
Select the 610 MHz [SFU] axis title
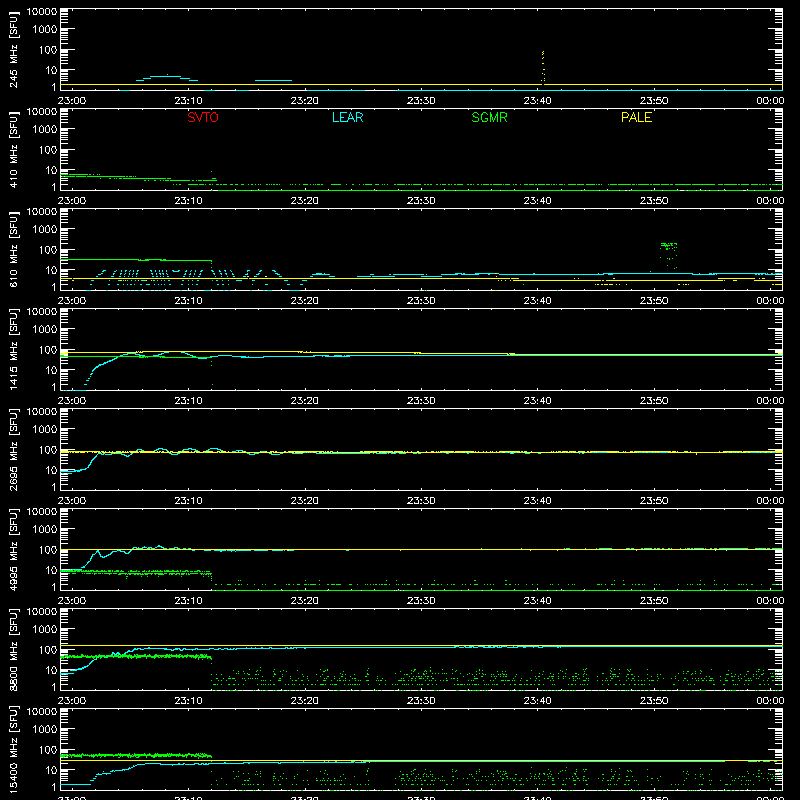pos(14,250)
